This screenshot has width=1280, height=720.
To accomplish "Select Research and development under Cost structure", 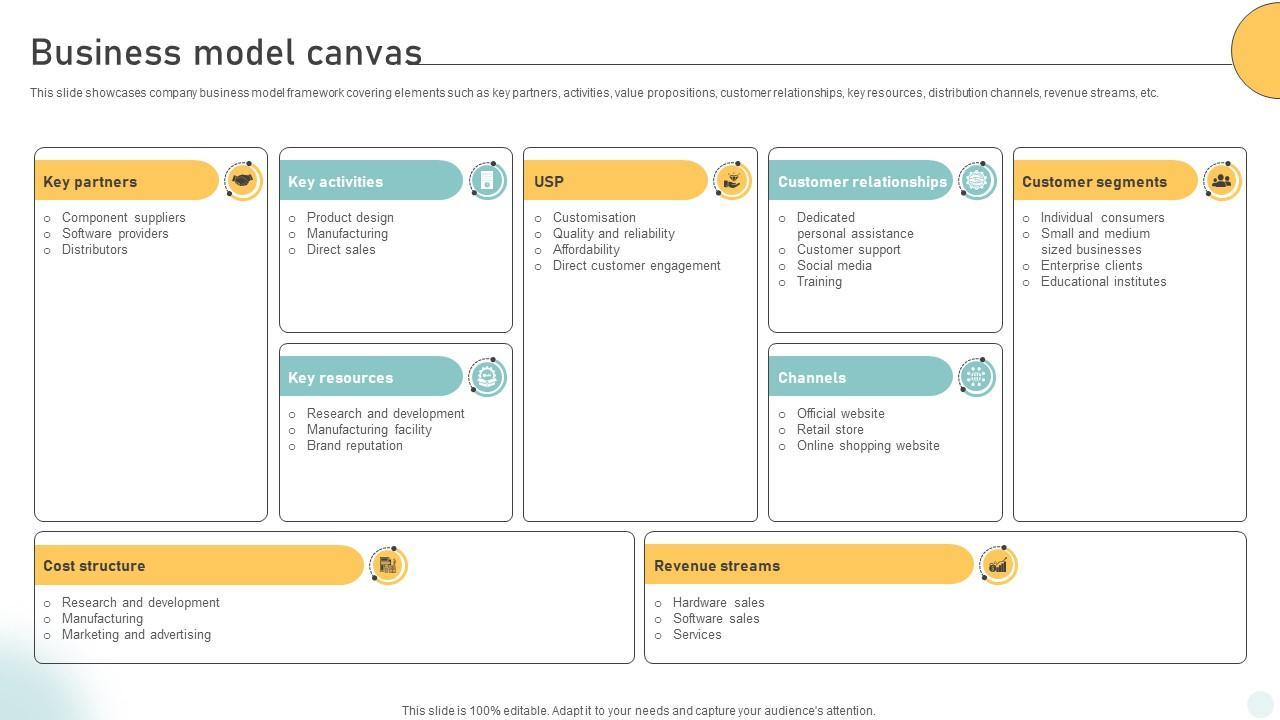I will pyautogui.click(x=140, y=603).
